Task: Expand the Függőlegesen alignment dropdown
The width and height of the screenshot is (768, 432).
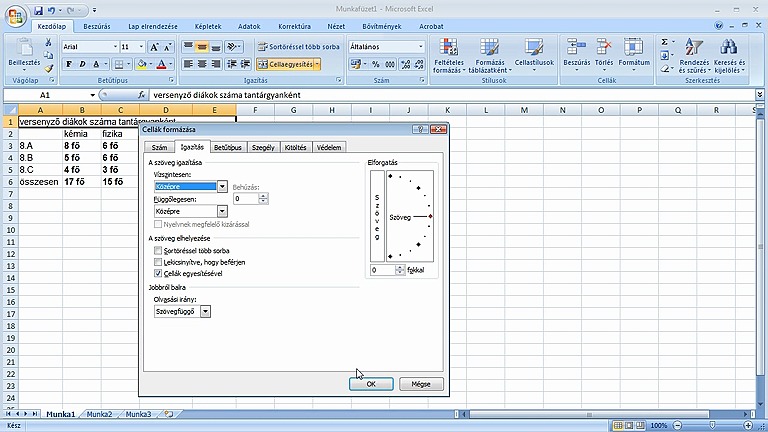Action: pyautogui.click(x=222, y=211)
